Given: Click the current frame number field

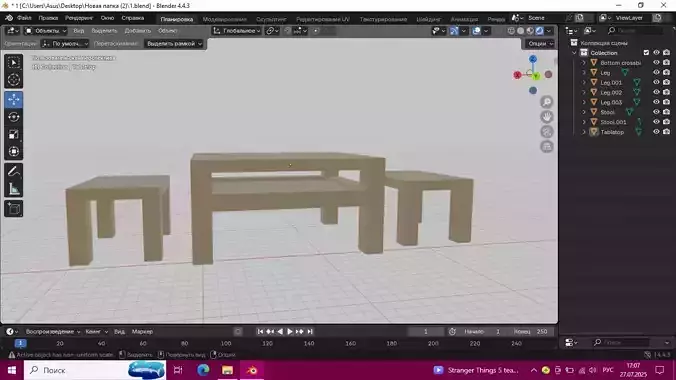Looking at the screenshot, I should 426,332.
